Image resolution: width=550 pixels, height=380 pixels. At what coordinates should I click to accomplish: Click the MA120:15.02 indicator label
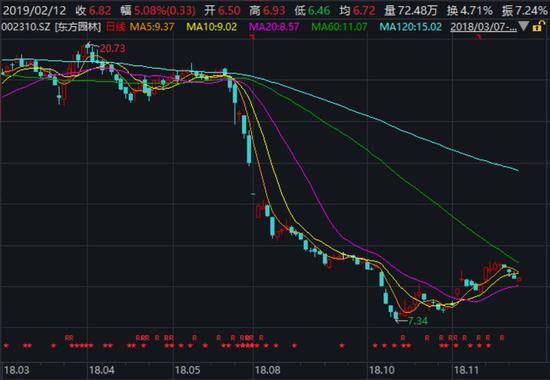(x=411, y=27)
